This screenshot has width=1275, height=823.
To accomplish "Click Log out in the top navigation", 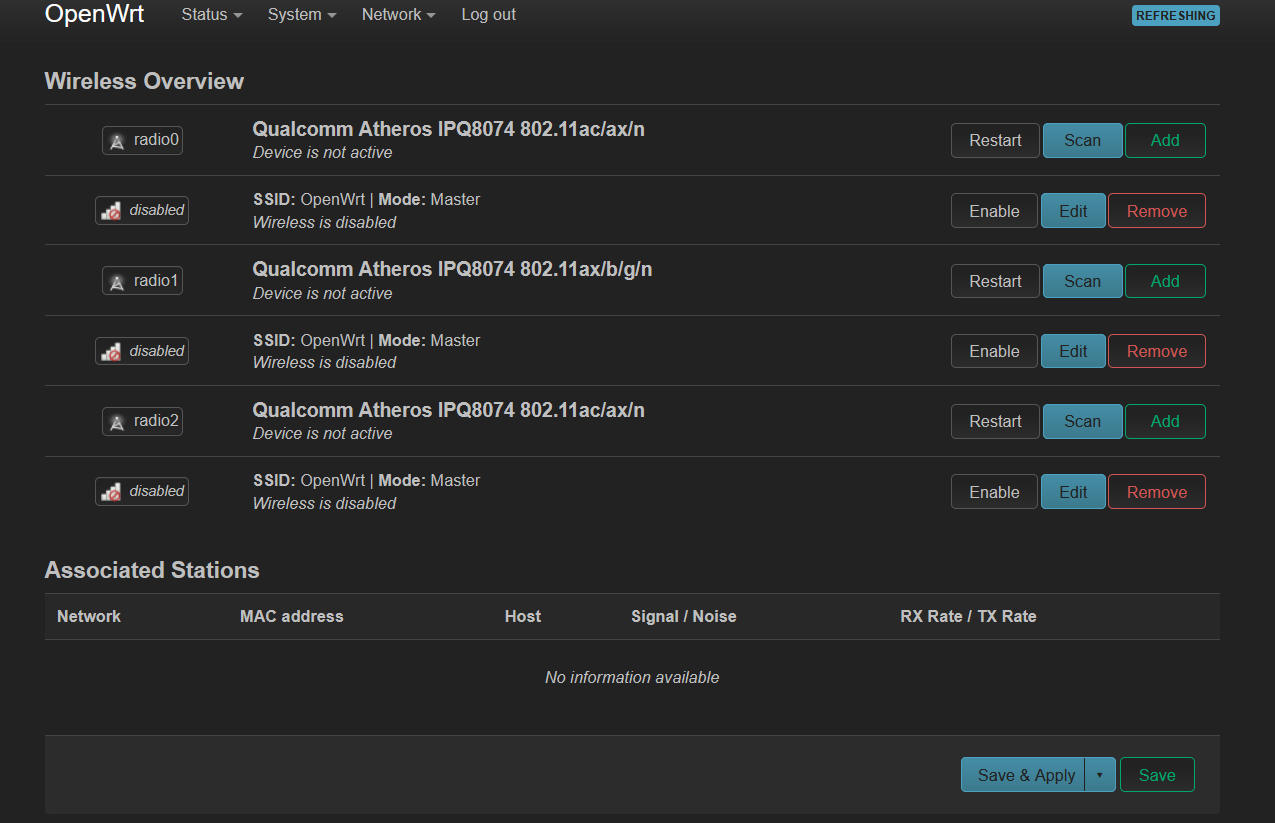I will 489,15.
